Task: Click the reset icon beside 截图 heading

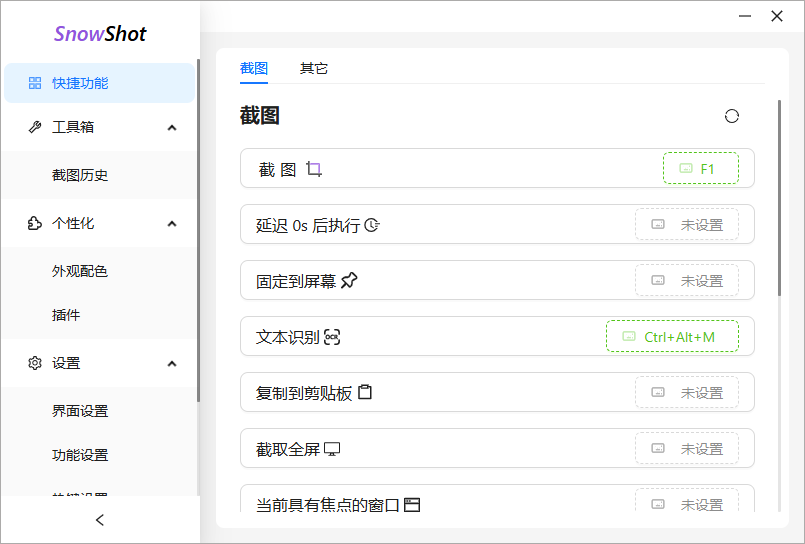Action: tap(732, 116)
